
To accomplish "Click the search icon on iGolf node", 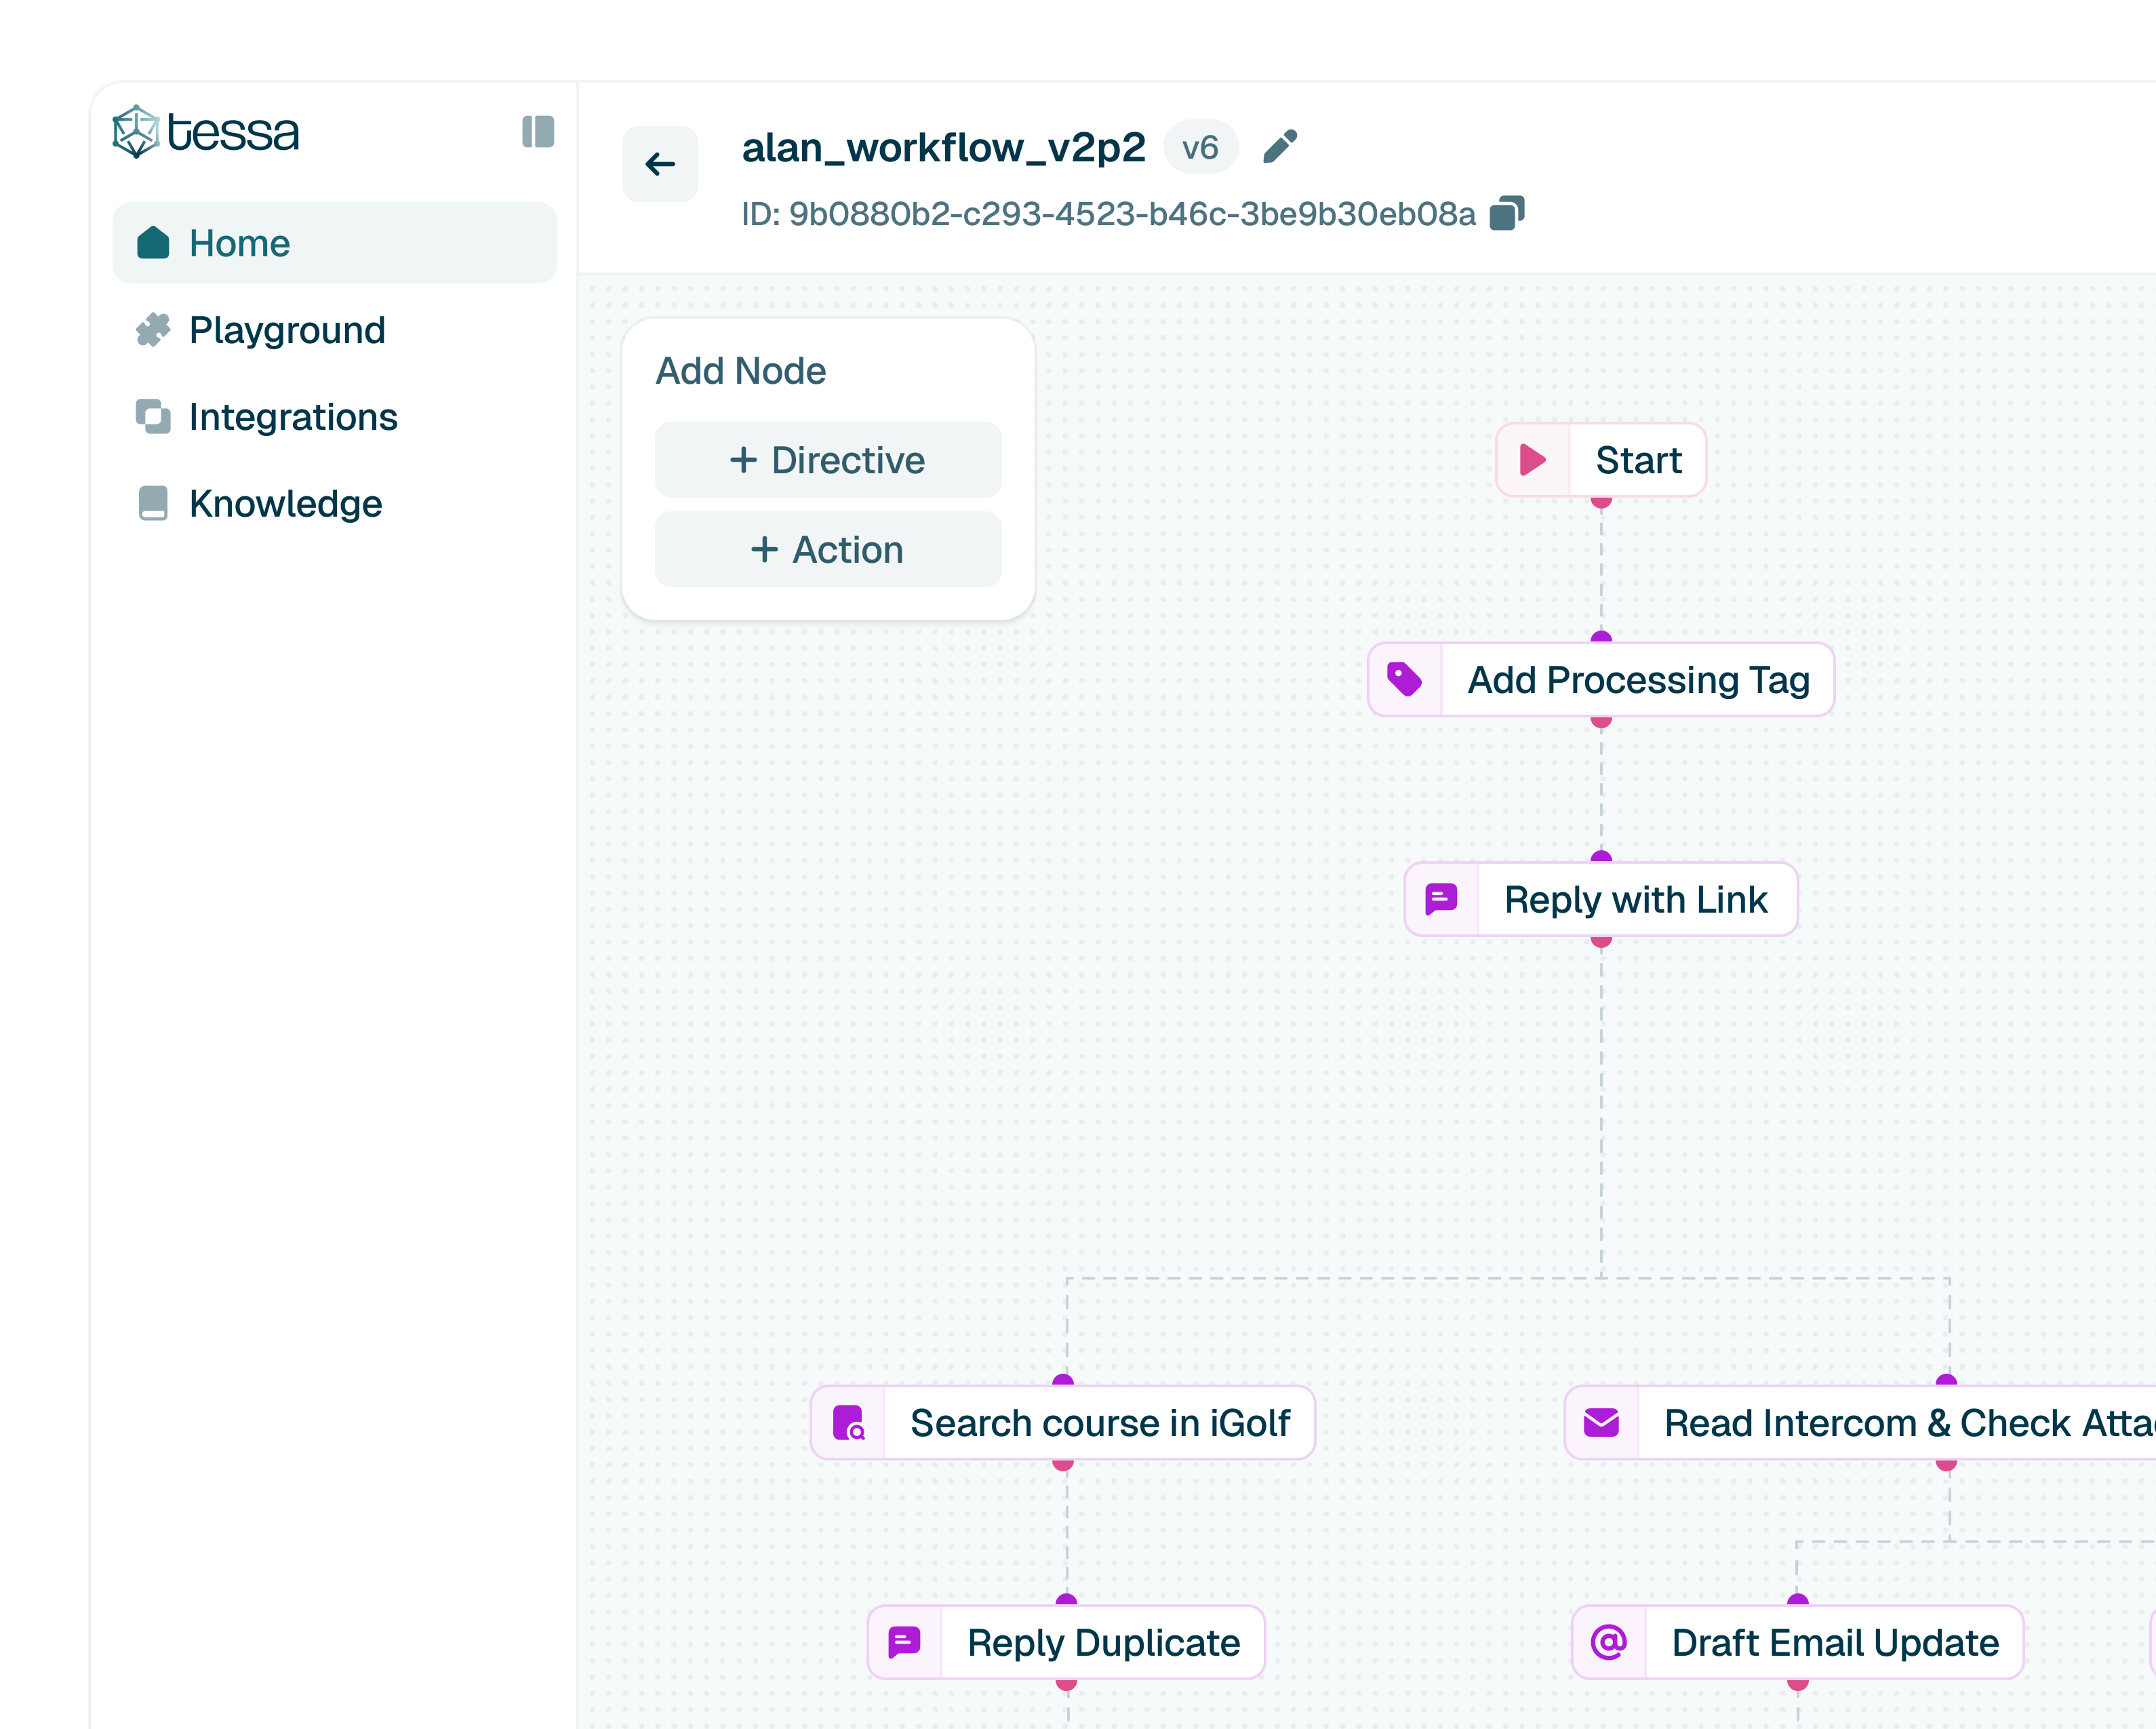I will point(848,1423).
